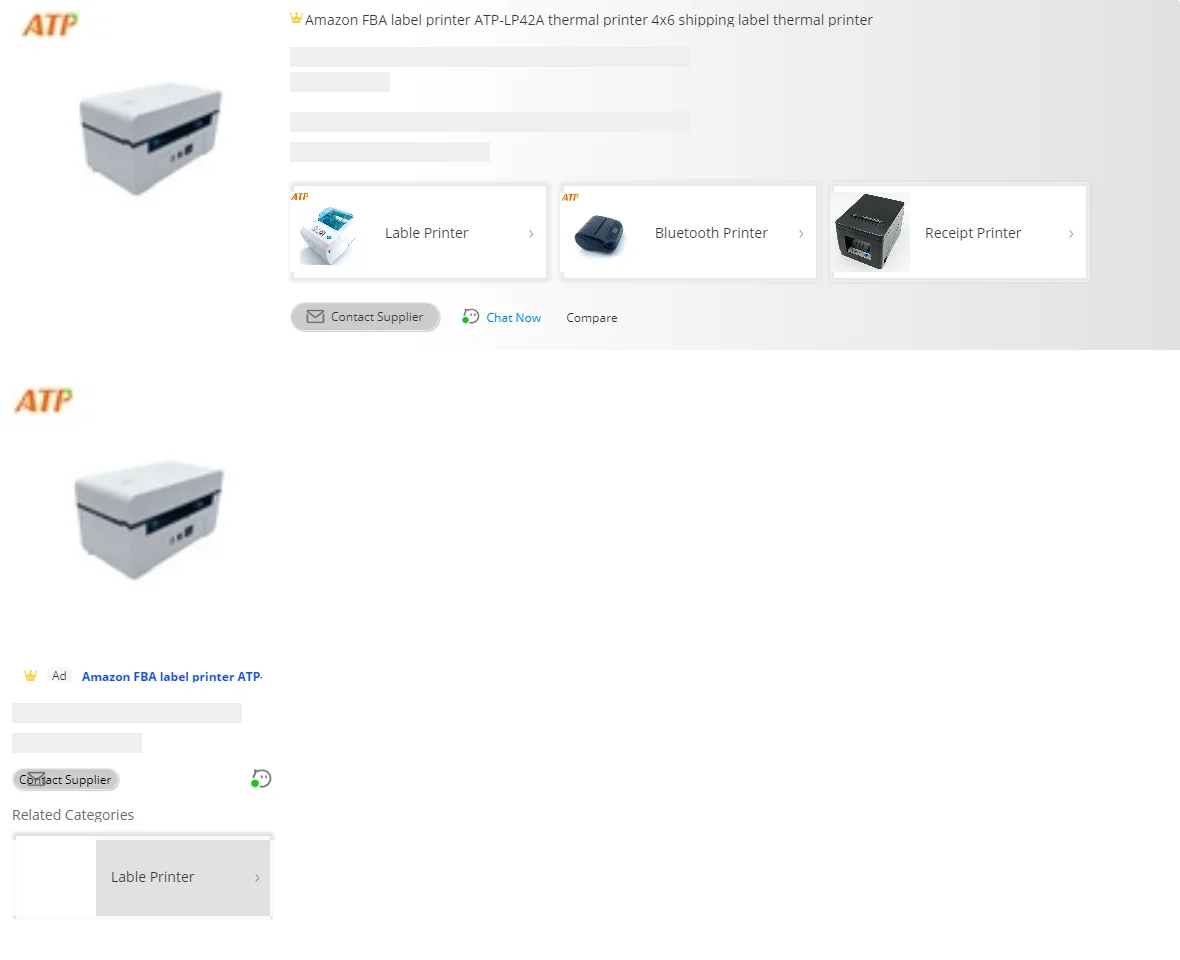Click the ATP logo above the second listing
Screen dimensions: 1180x960
coord(44,400)
